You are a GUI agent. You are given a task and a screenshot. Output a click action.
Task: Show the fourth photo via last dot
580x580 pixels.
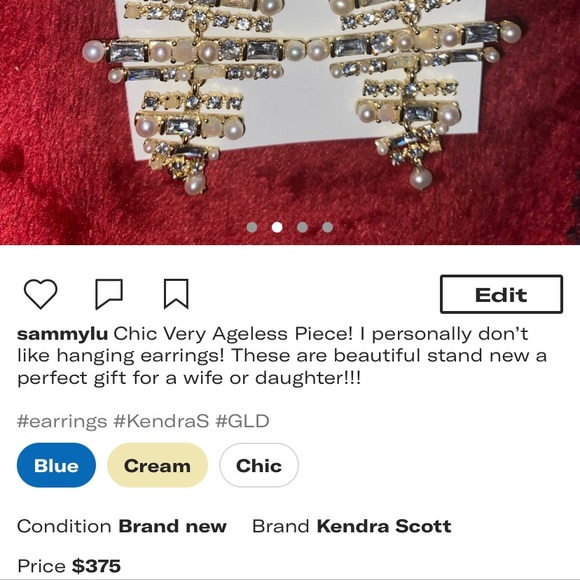click(x=327, y=227)
